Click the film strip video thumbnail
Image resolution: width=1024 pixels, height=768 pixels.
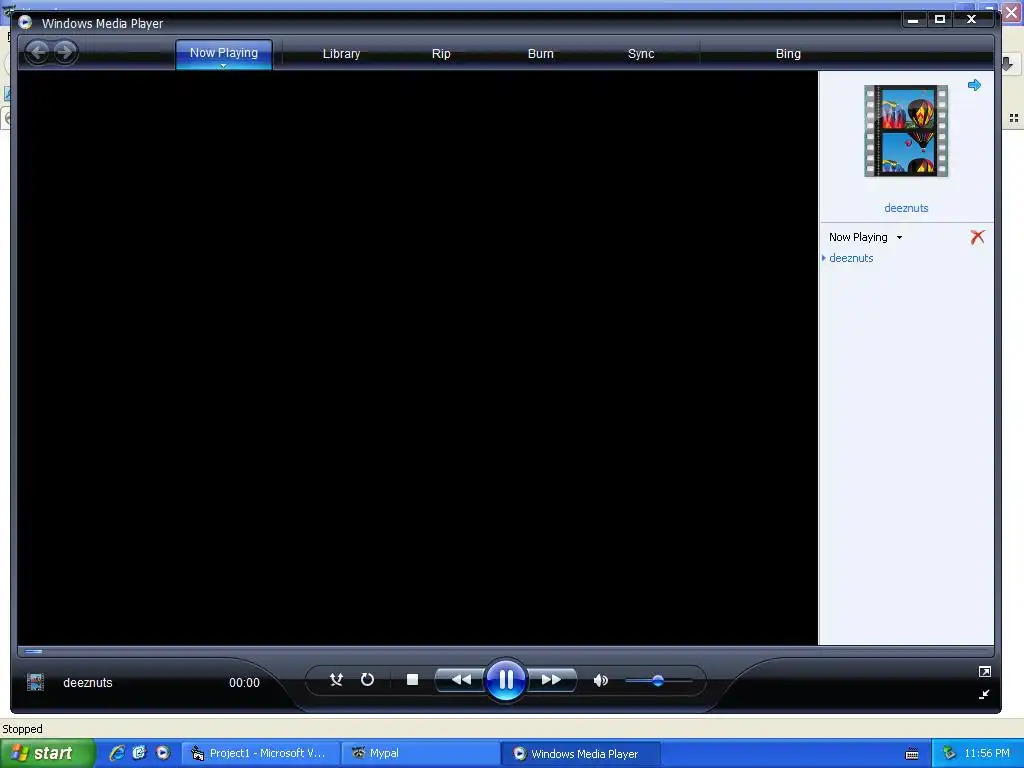click(906, 131)
